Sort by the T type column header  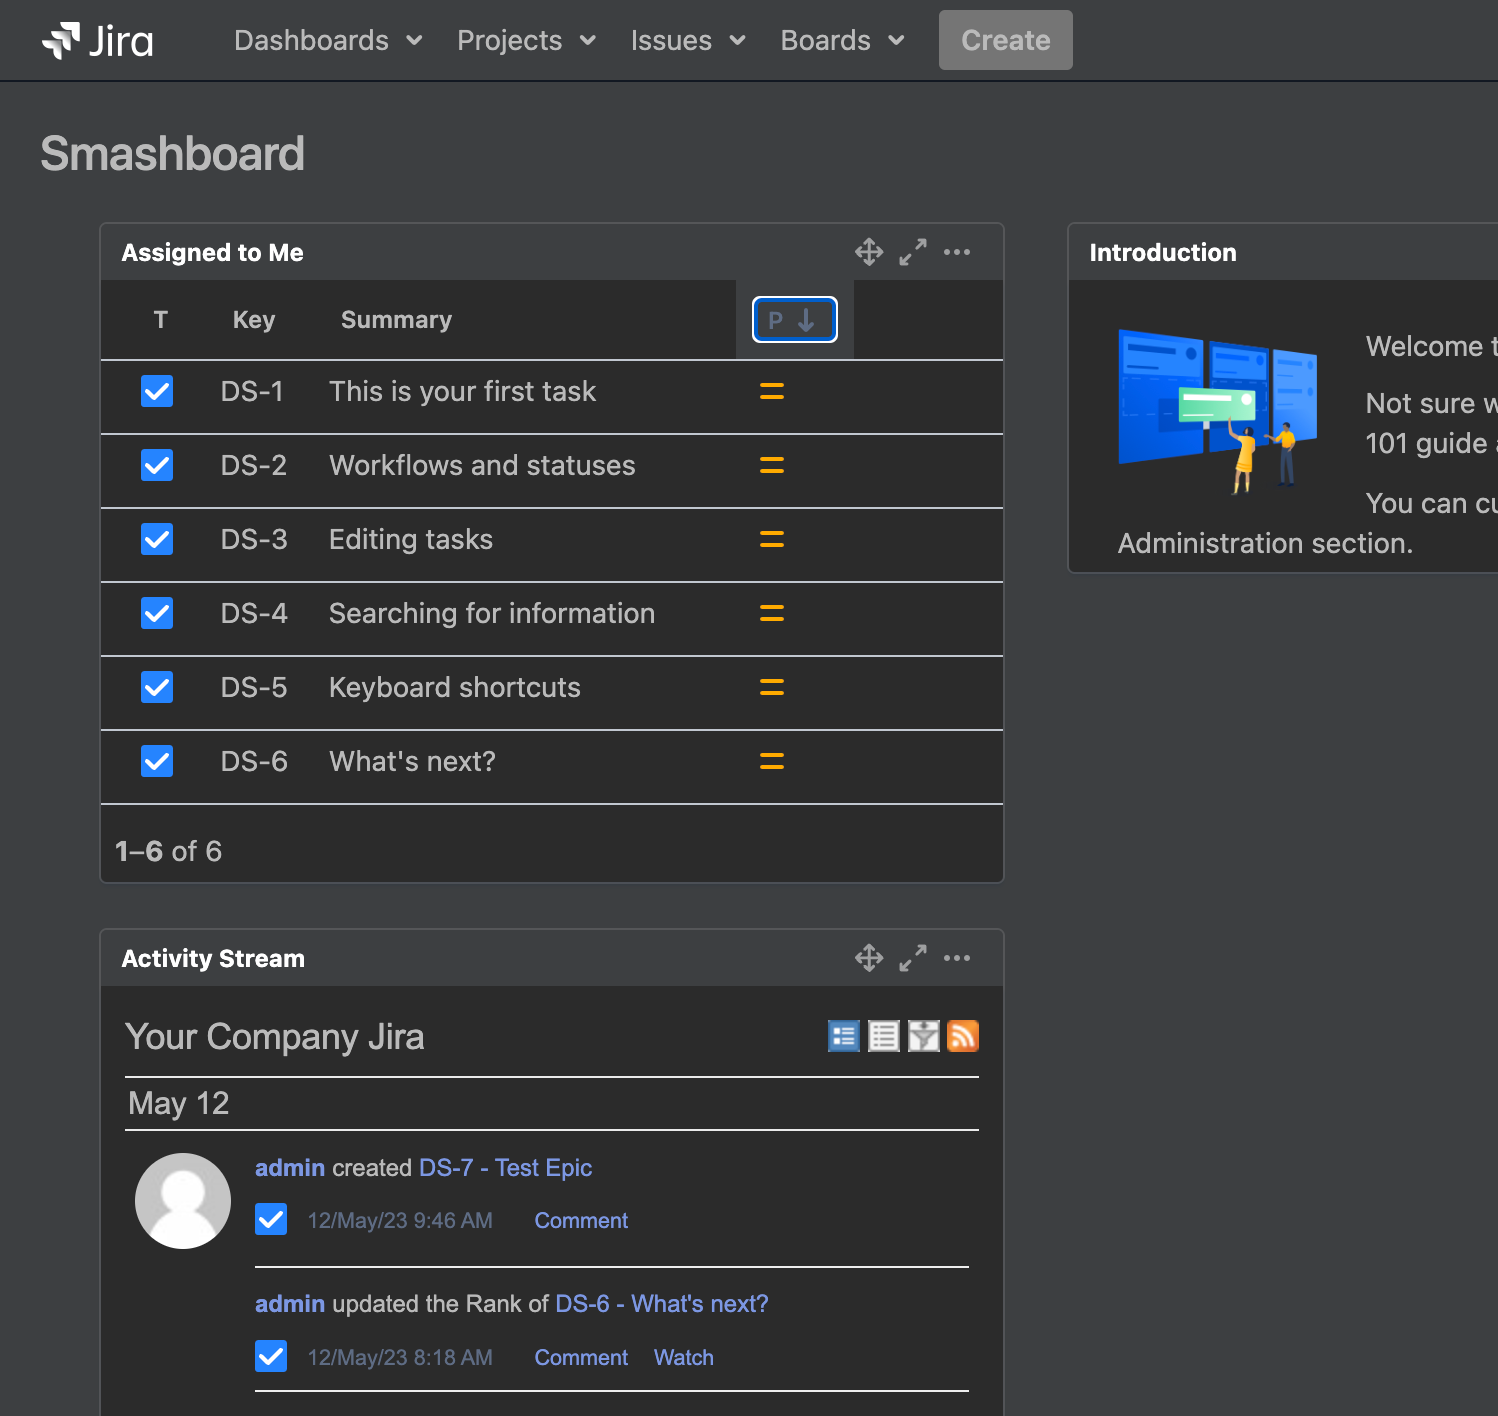(160, 320)
